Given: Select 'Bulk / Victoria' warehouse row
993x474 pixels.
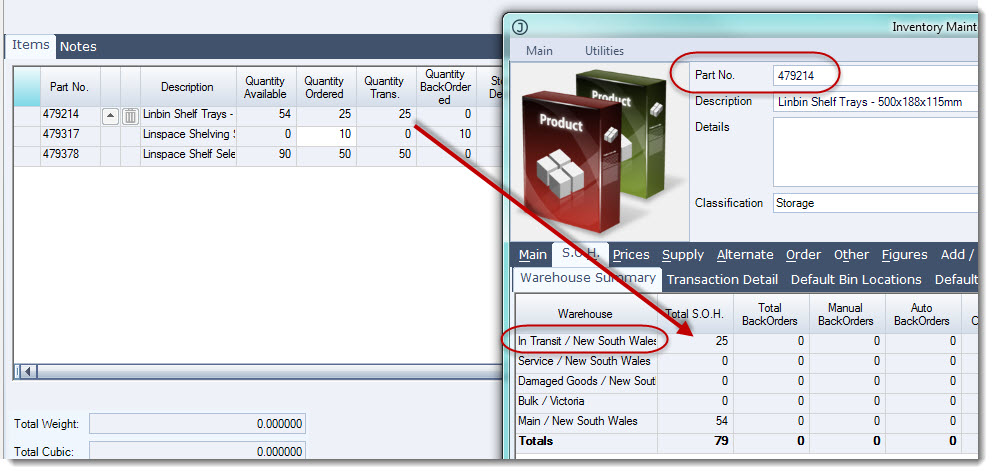Looking at the screenshot, I should (586, 402).
